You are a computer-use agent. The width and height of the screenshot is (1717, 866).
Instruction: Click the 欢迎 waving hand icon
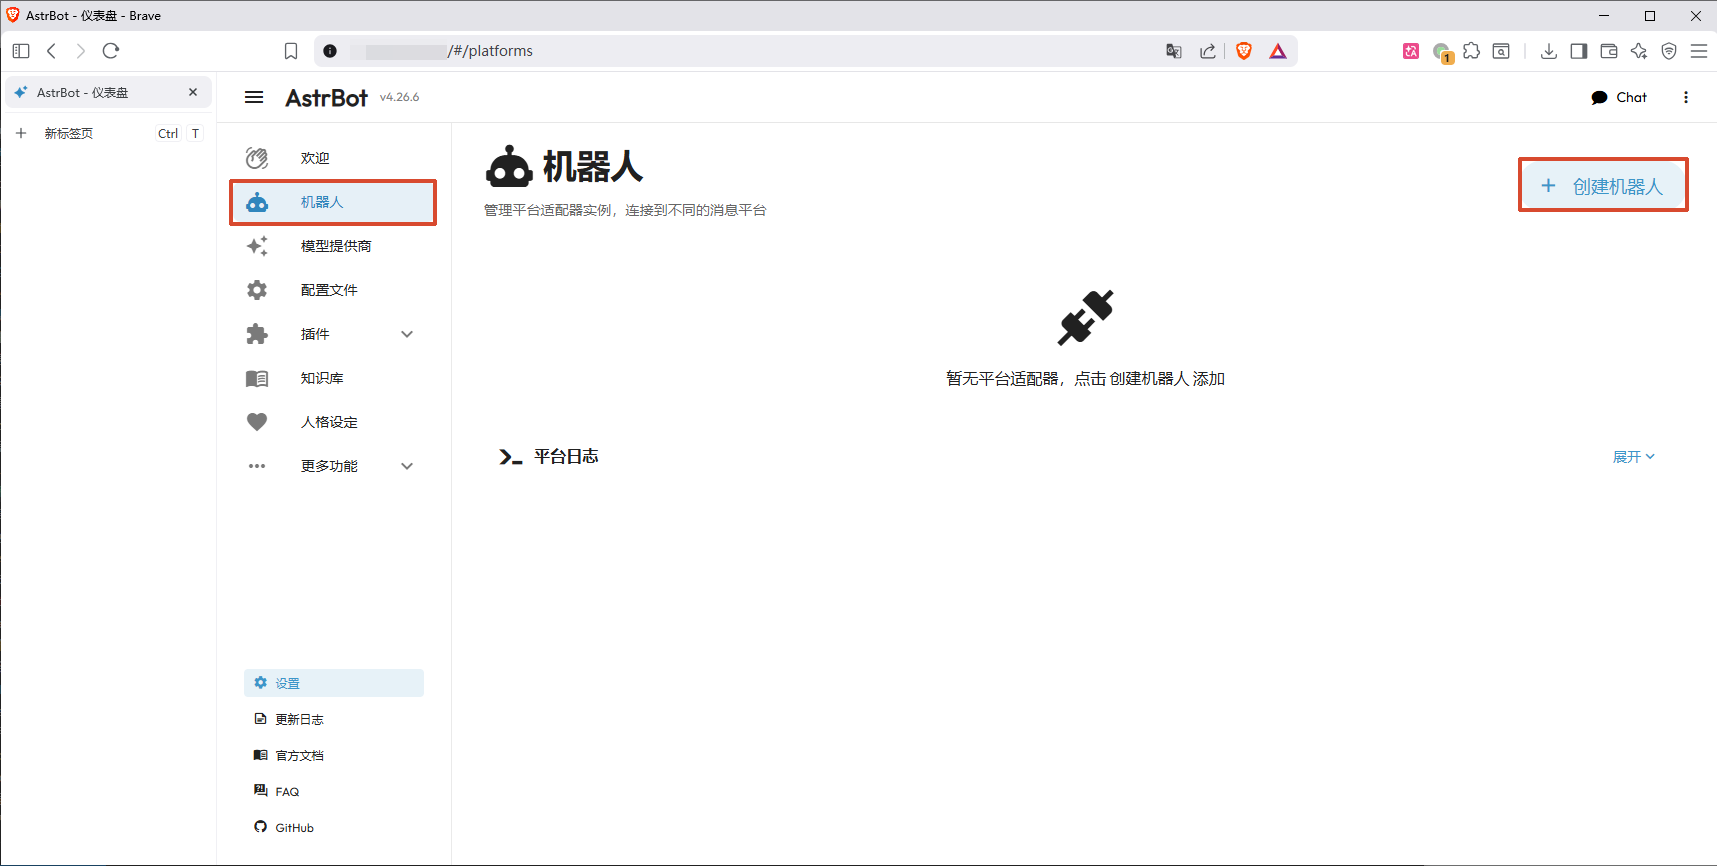point(257,158)
